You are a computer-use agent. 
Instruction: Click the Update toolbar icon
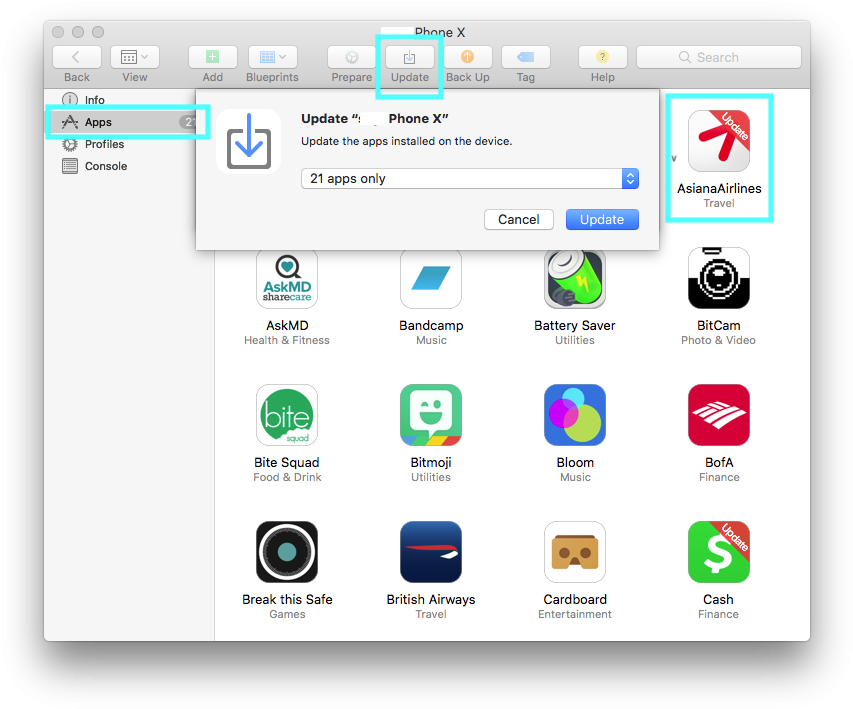[x=410, y=57]
